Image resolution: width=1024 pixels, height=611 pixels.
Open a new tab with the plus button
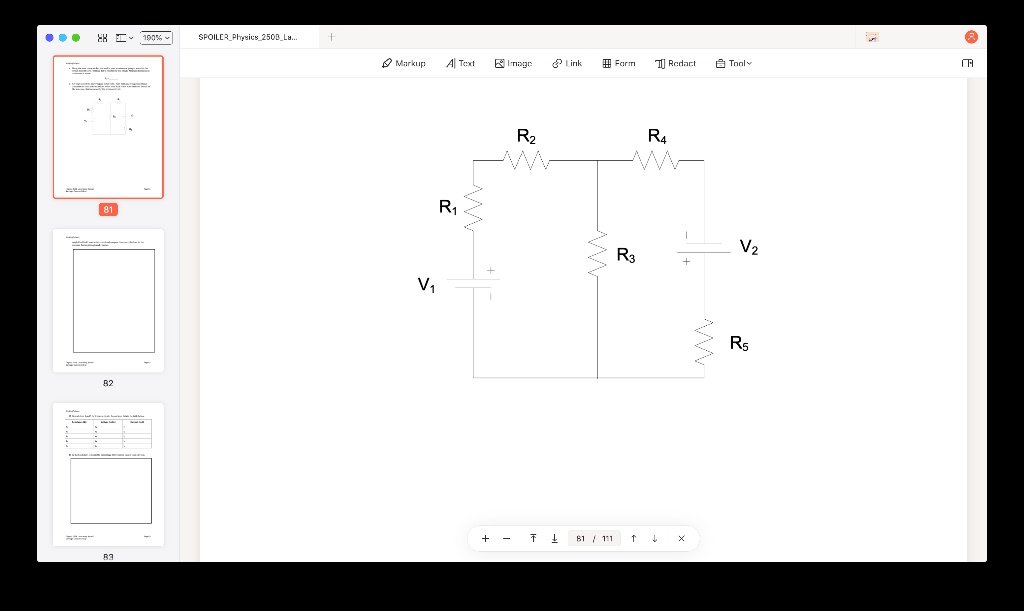[331, 36]
